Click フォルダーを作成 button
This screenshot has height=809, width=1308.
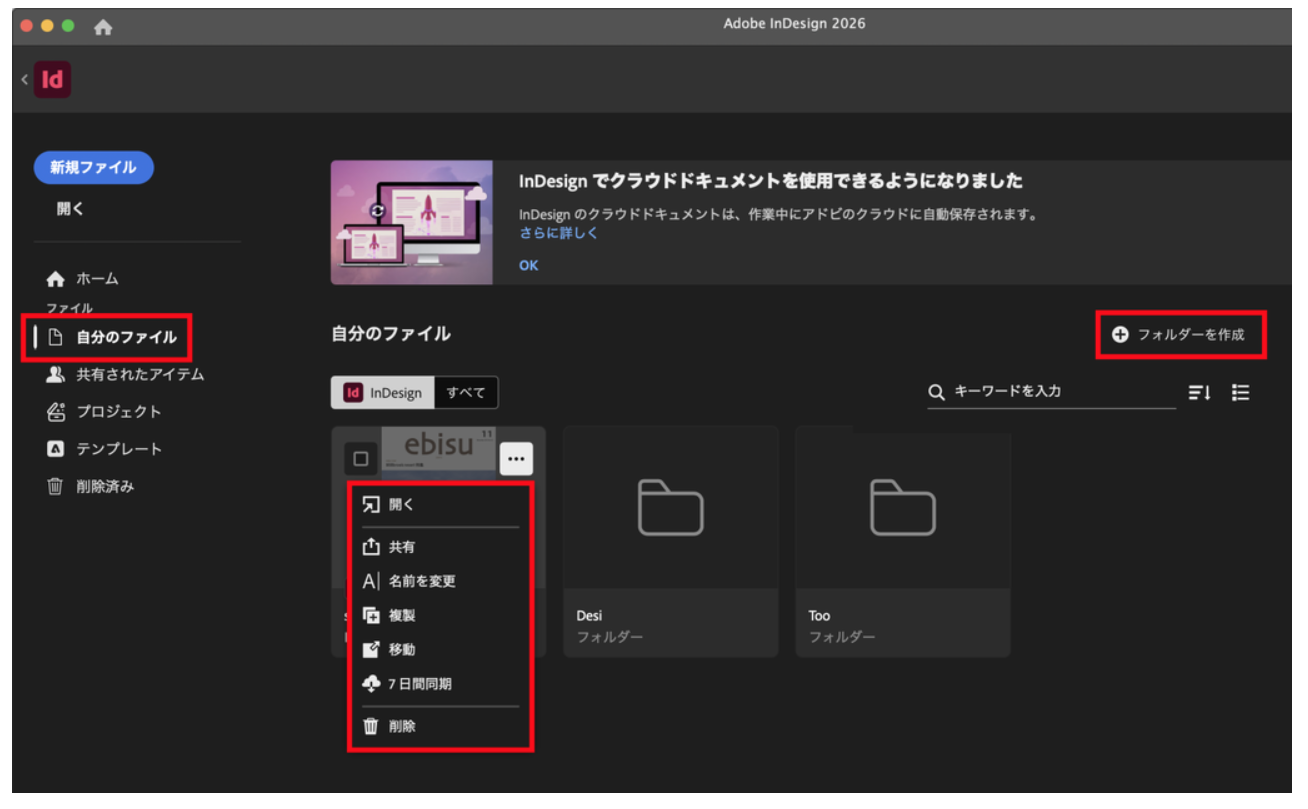1180,335
